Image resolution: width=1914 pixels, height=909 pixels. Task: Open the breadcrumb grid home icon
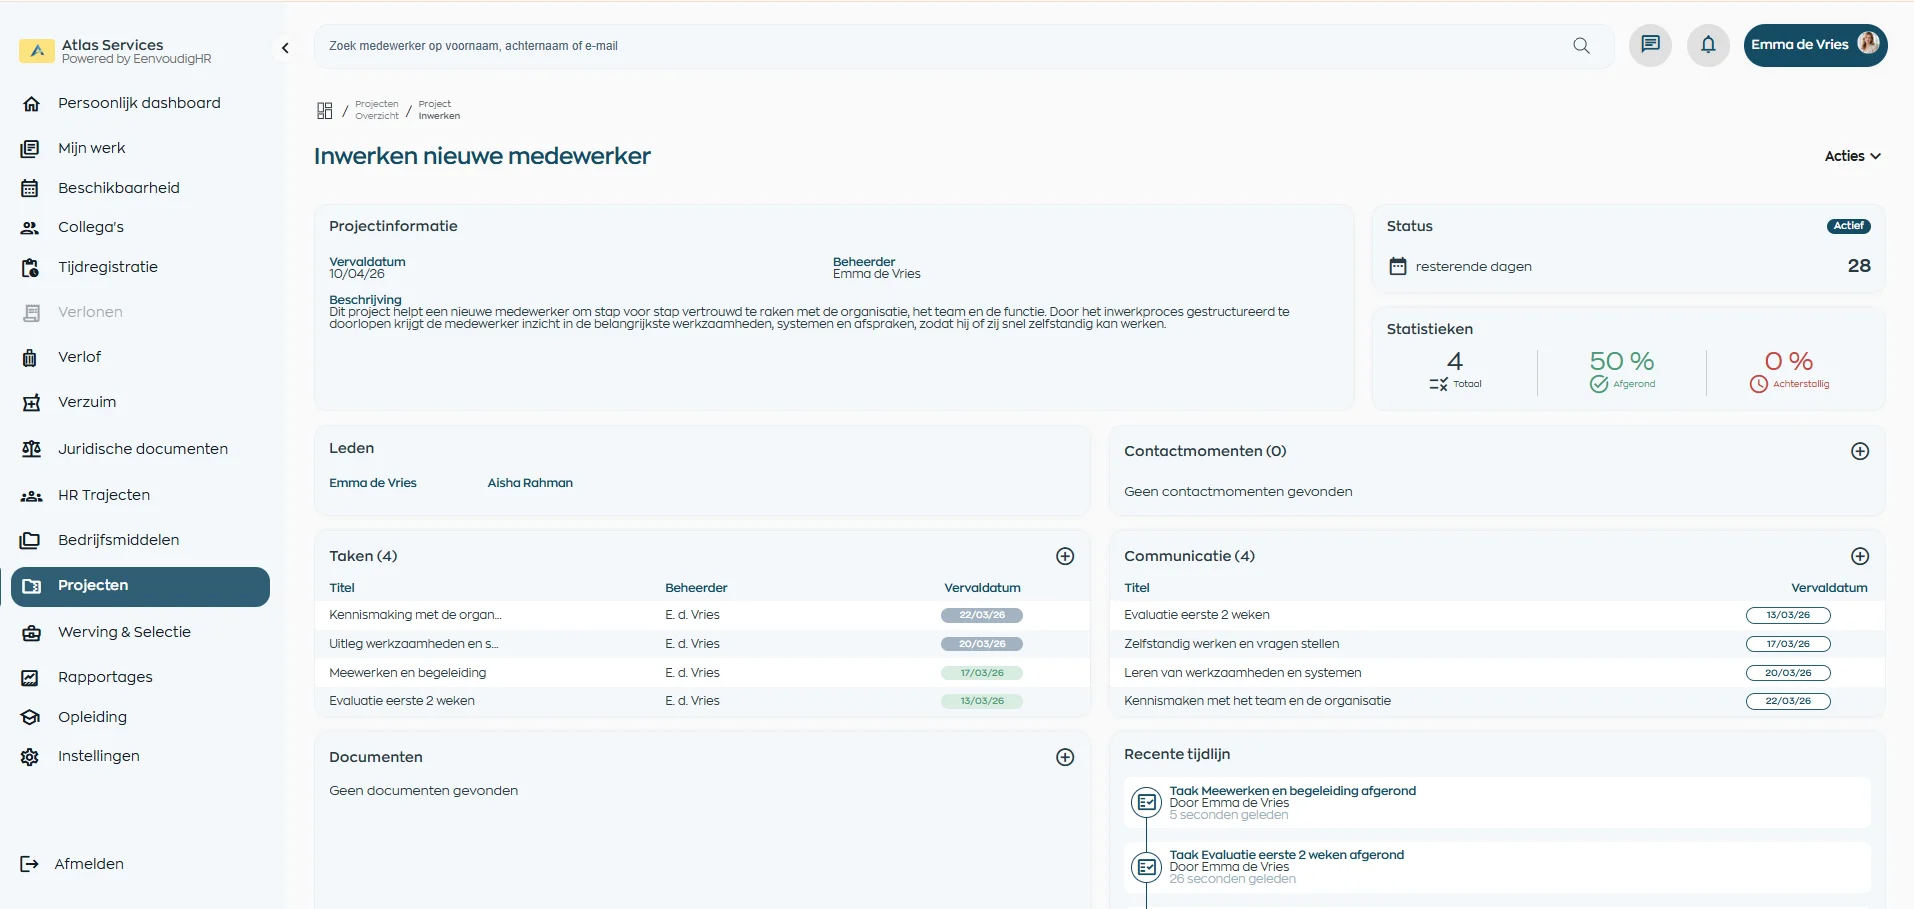coord(324,110)
